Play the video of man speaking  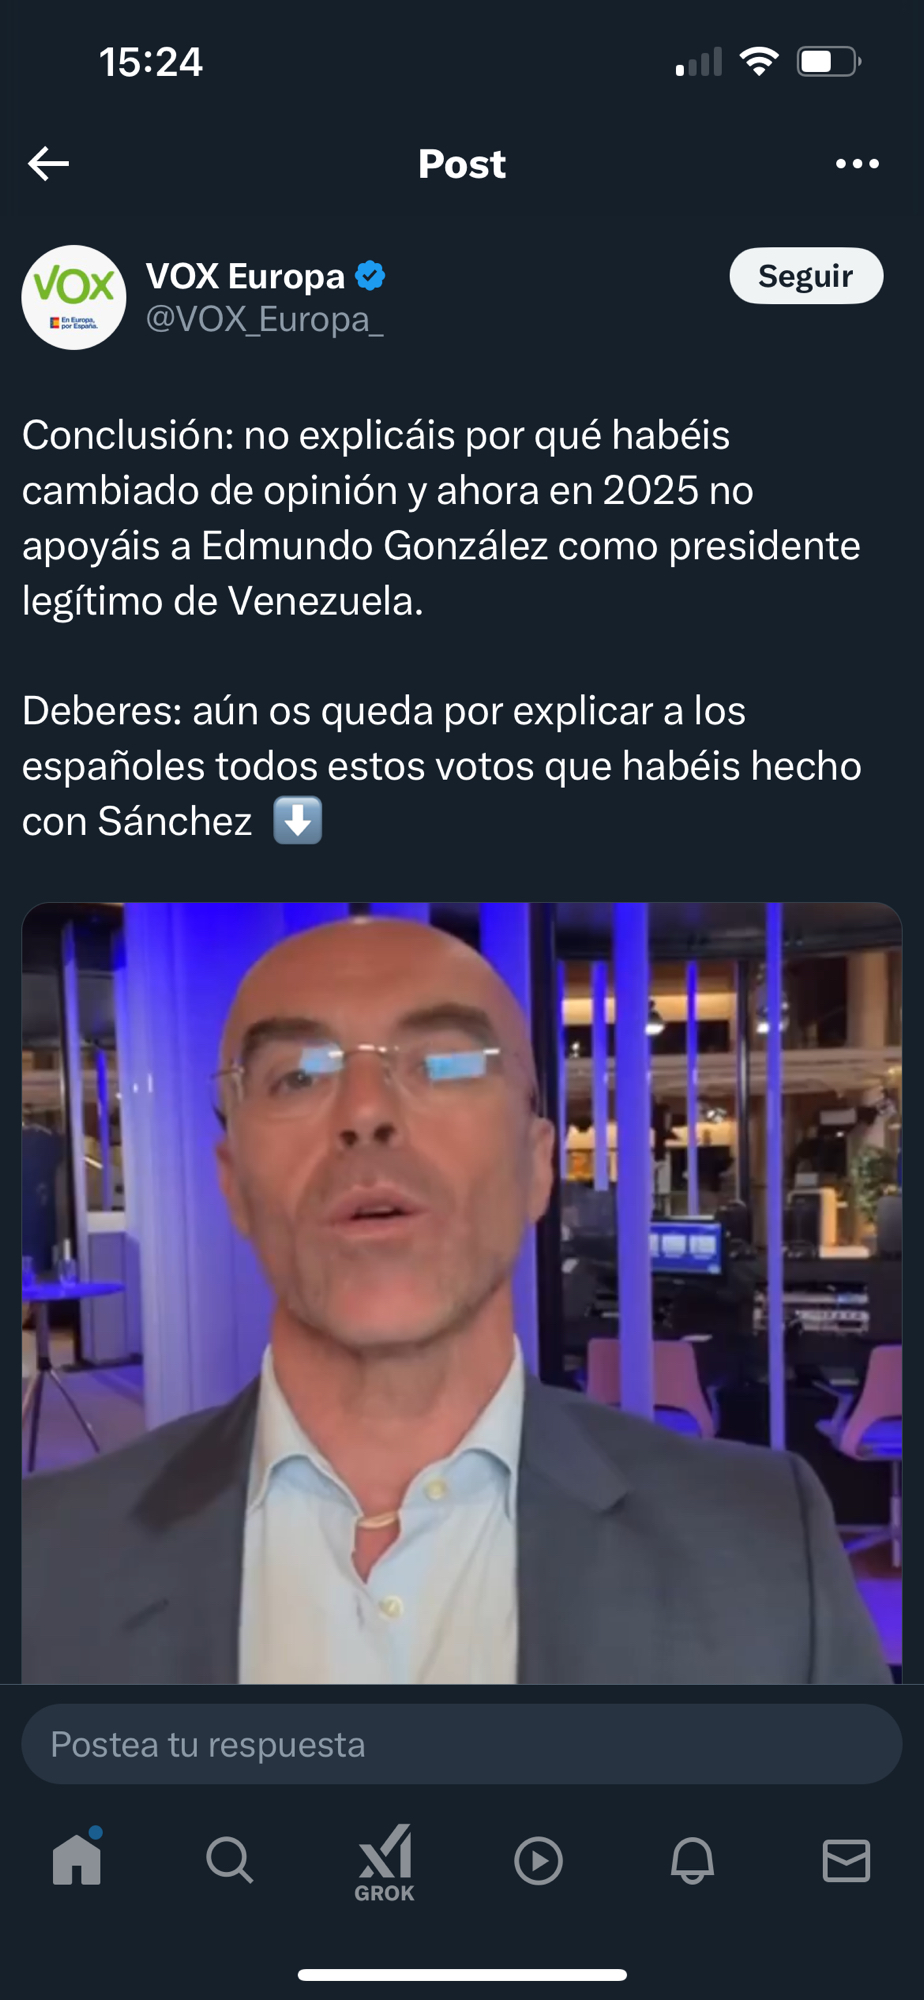(x=462, y=1293)
